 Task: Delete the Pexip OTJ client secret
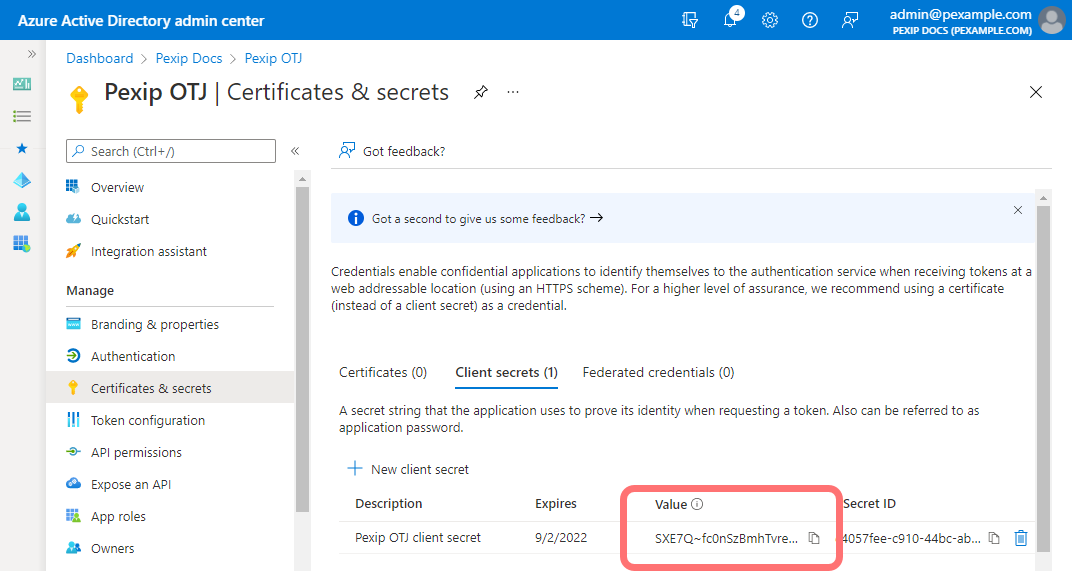coord(1020,538)
